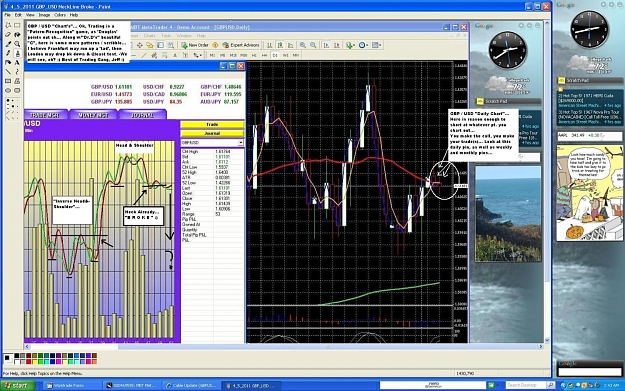Choose the Curve tool
The height and width of the screenshot is (391, 625).
(17, 72)
